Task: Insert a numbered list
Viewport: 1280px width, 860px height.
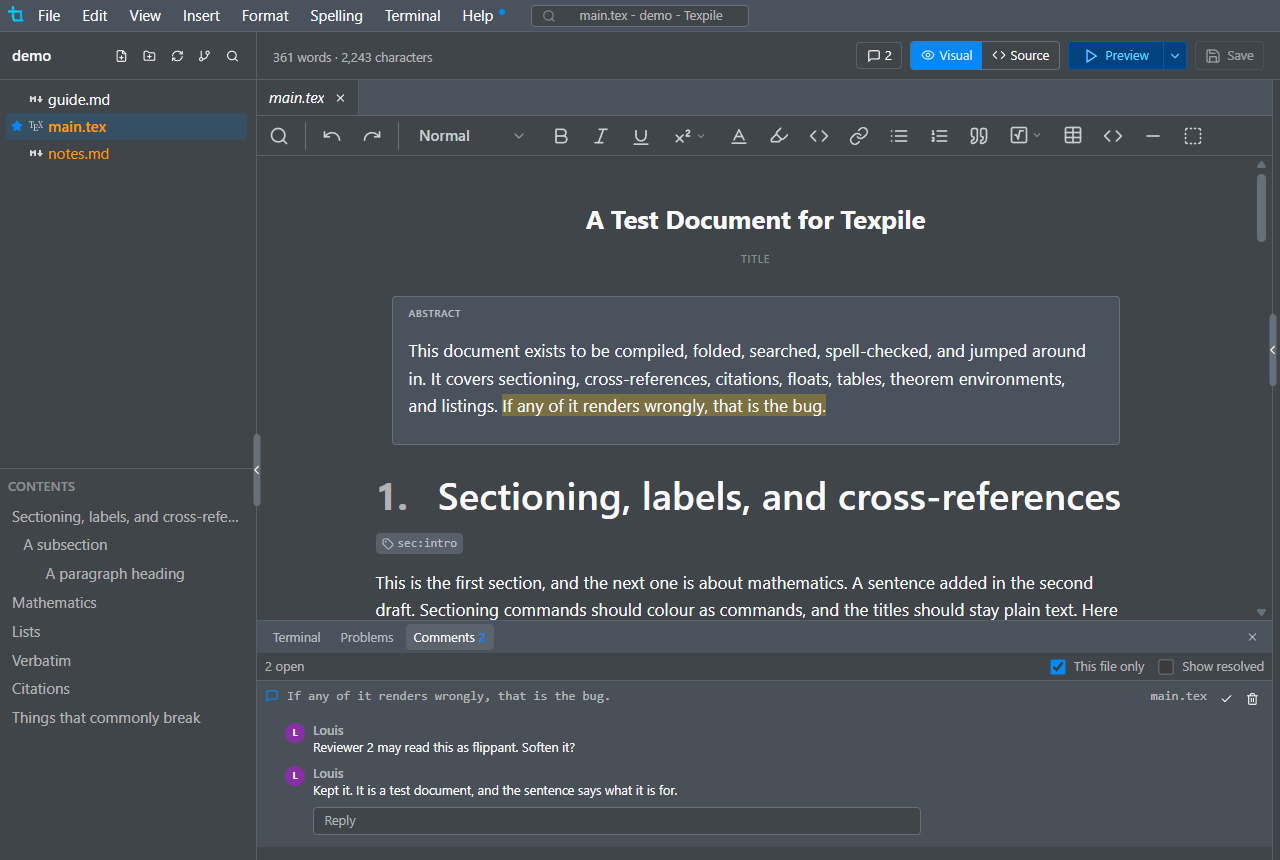Action: (939, 136)
